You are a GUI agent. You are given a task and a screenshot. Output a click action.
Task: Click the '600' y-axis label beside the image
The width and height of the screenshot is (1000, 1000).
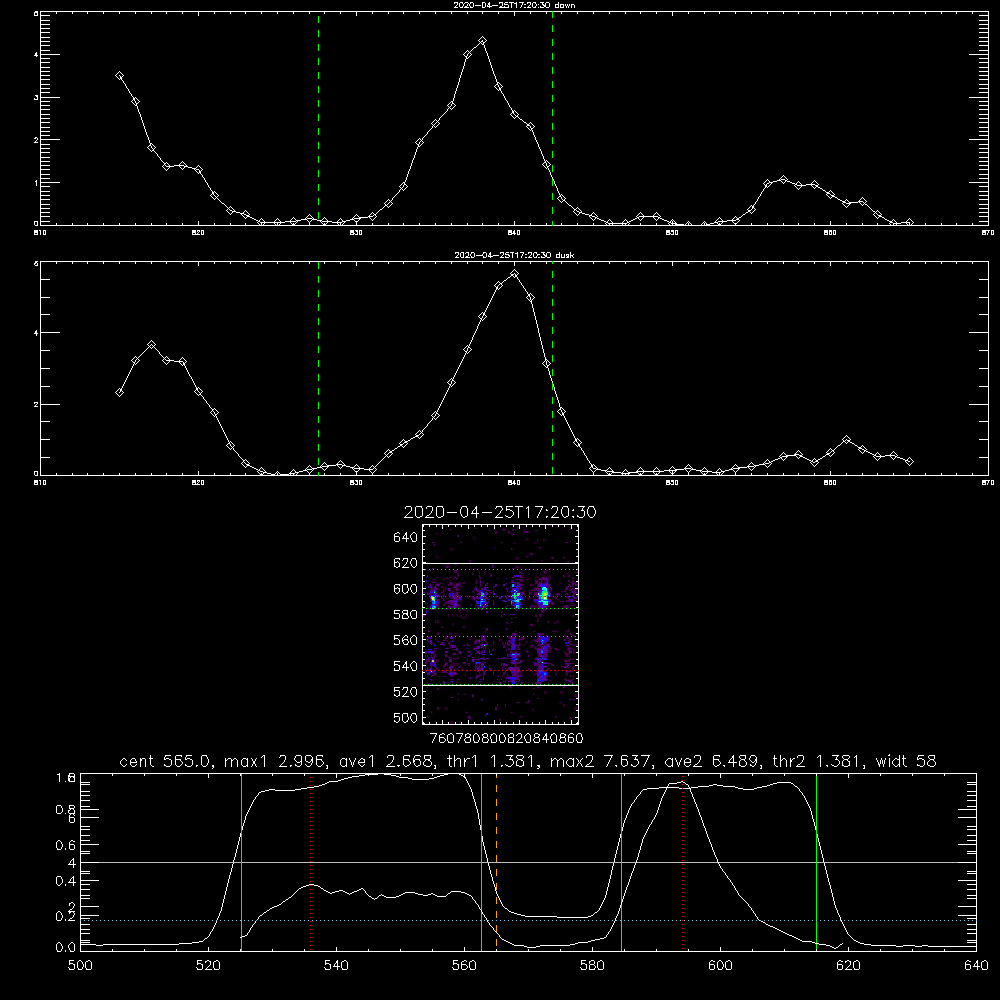[x=406, y=589]
